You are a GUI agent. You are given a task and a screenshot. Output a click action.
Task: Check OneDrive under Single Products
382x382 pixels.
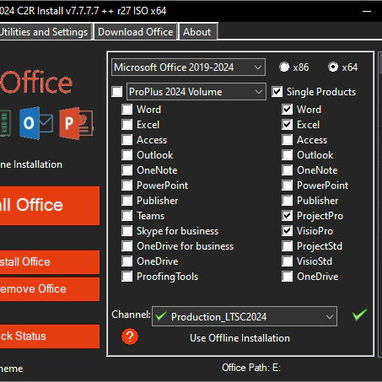tap(287, 276)
